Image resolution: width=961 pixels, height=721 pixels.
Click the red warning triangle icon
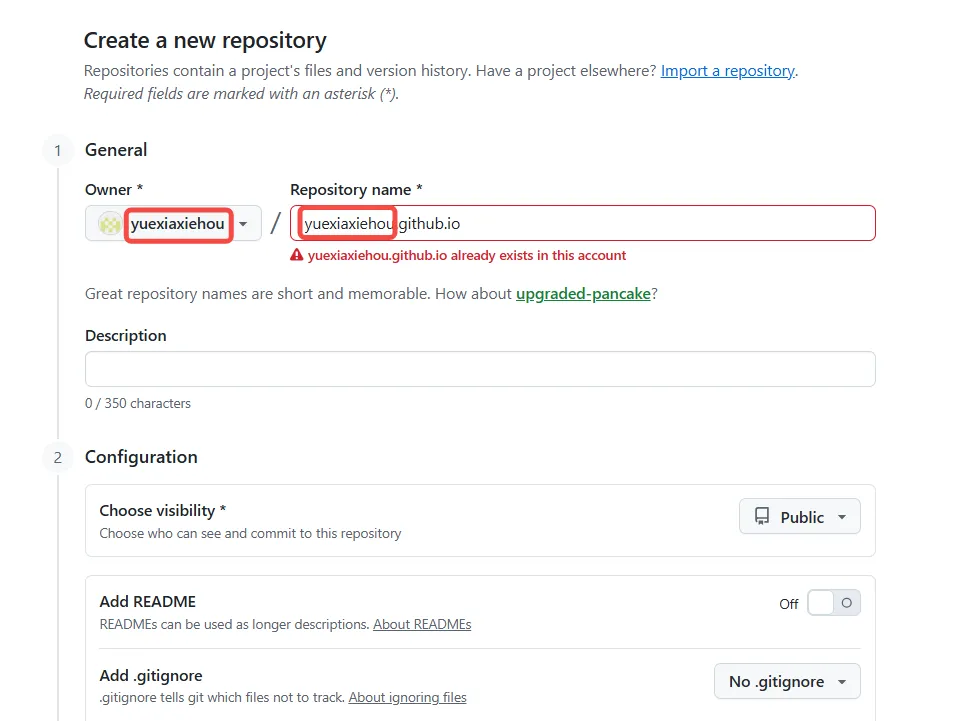(297, 255)
